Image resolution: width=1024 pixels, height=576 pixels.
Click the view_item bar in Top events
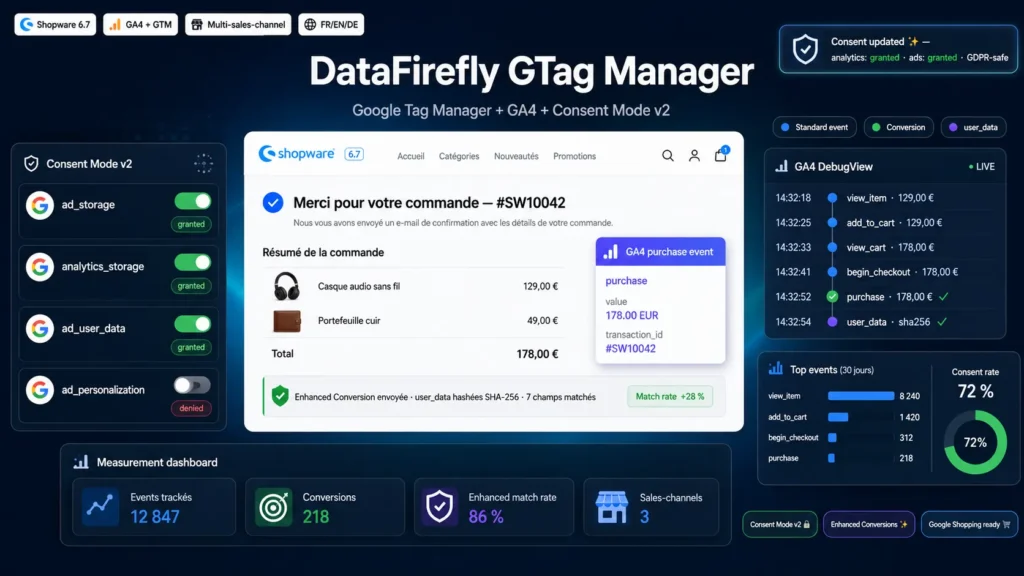point(861,396)
